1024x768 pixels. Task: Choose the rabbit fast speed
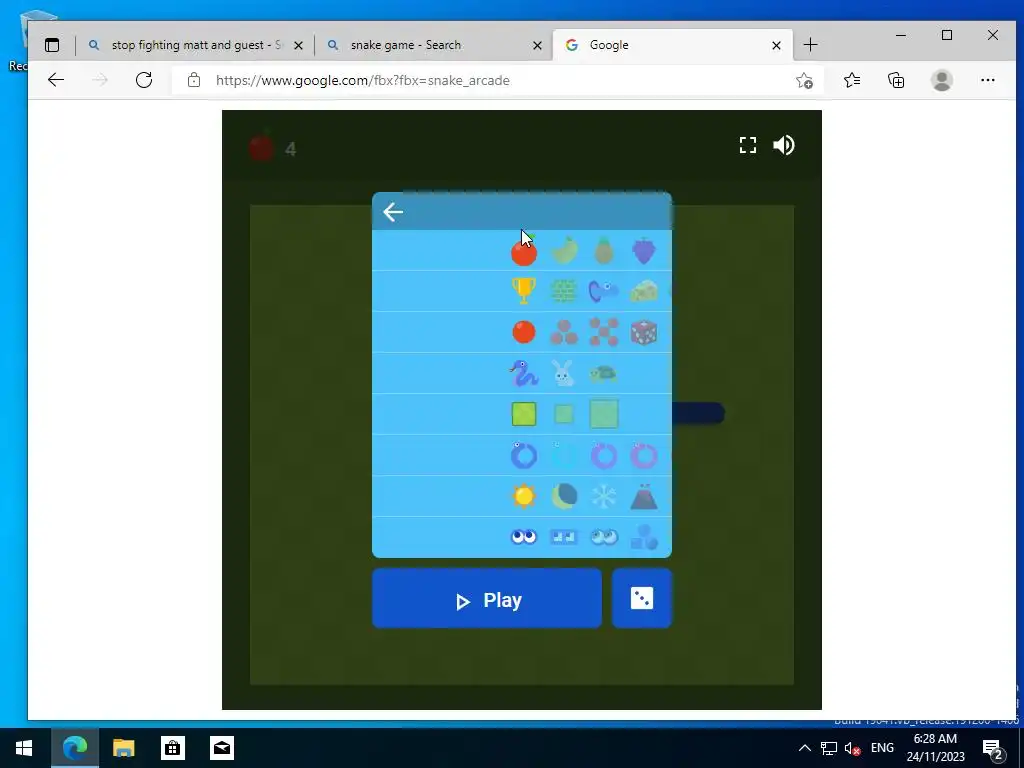click(x=563, y=374)
